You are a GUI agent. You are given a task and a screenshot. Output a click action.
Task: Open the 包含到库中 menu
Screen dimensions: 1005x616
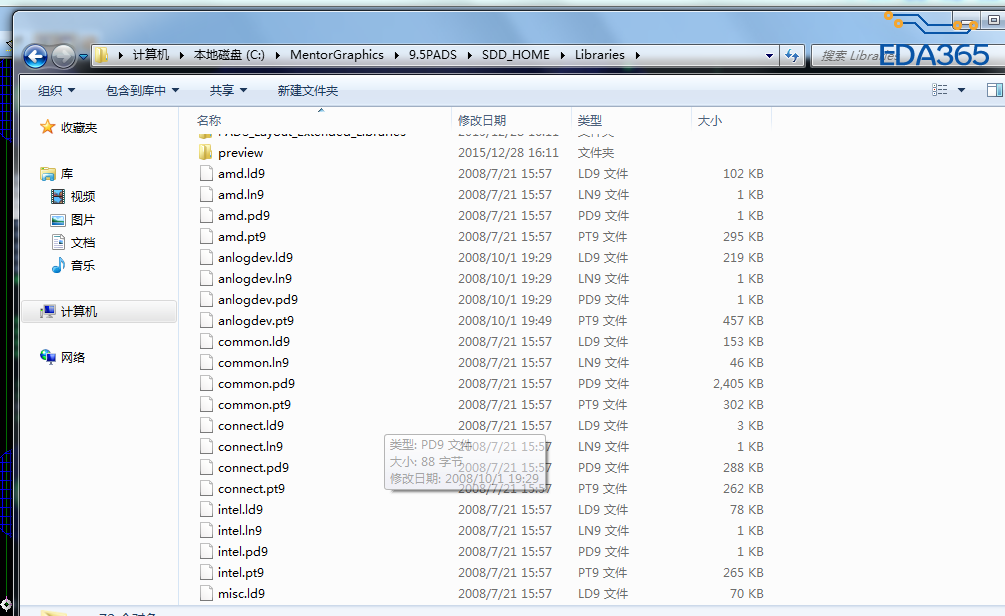click(142, 90)
